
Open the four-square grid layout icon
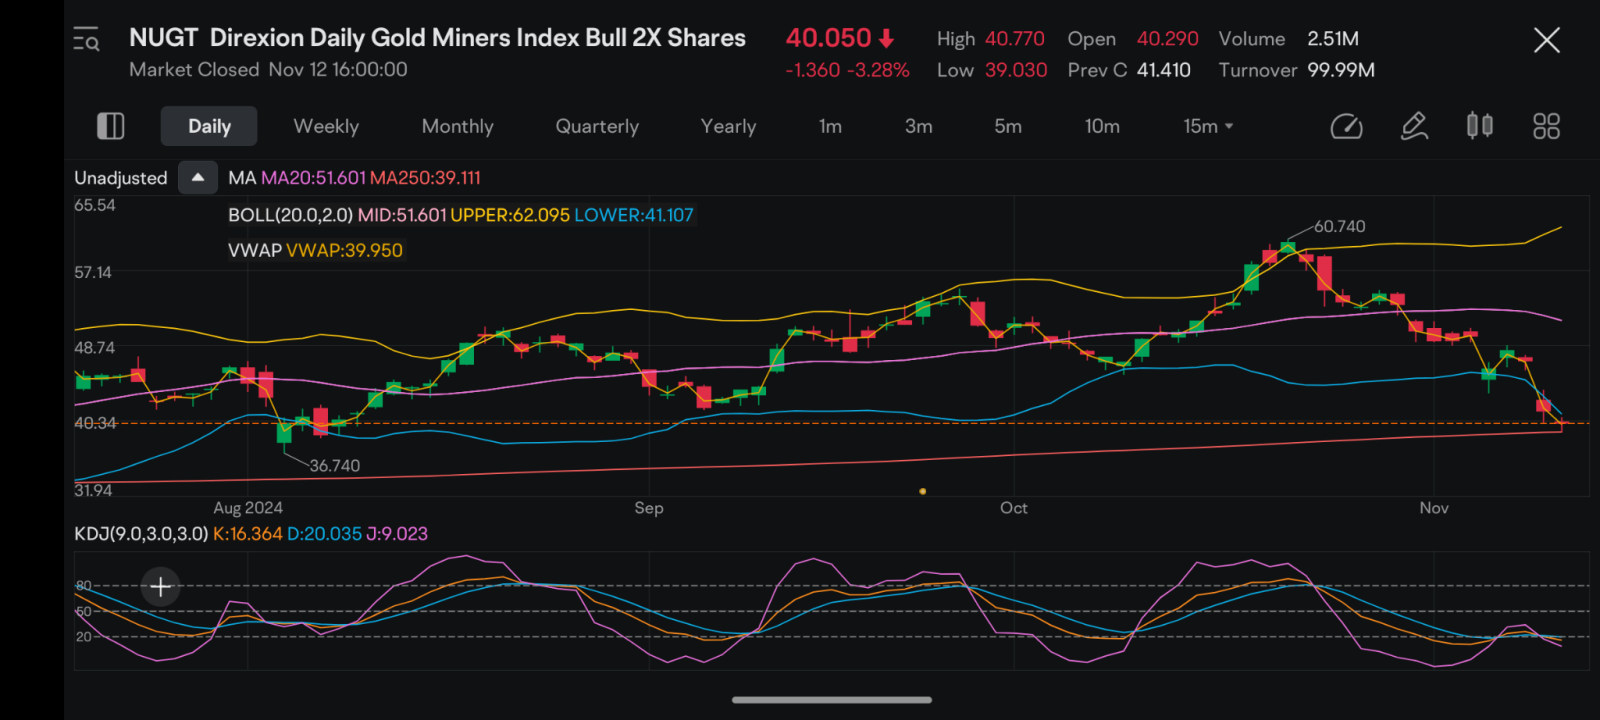(x=1546, y=126)
